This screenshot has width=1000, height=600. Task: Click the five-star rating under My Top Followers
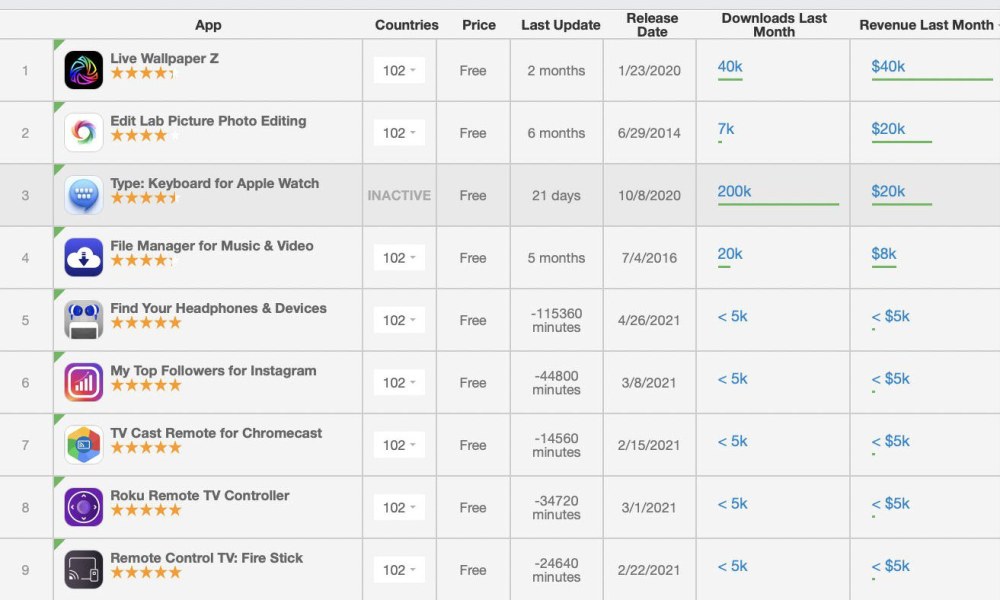pos(146,385)
